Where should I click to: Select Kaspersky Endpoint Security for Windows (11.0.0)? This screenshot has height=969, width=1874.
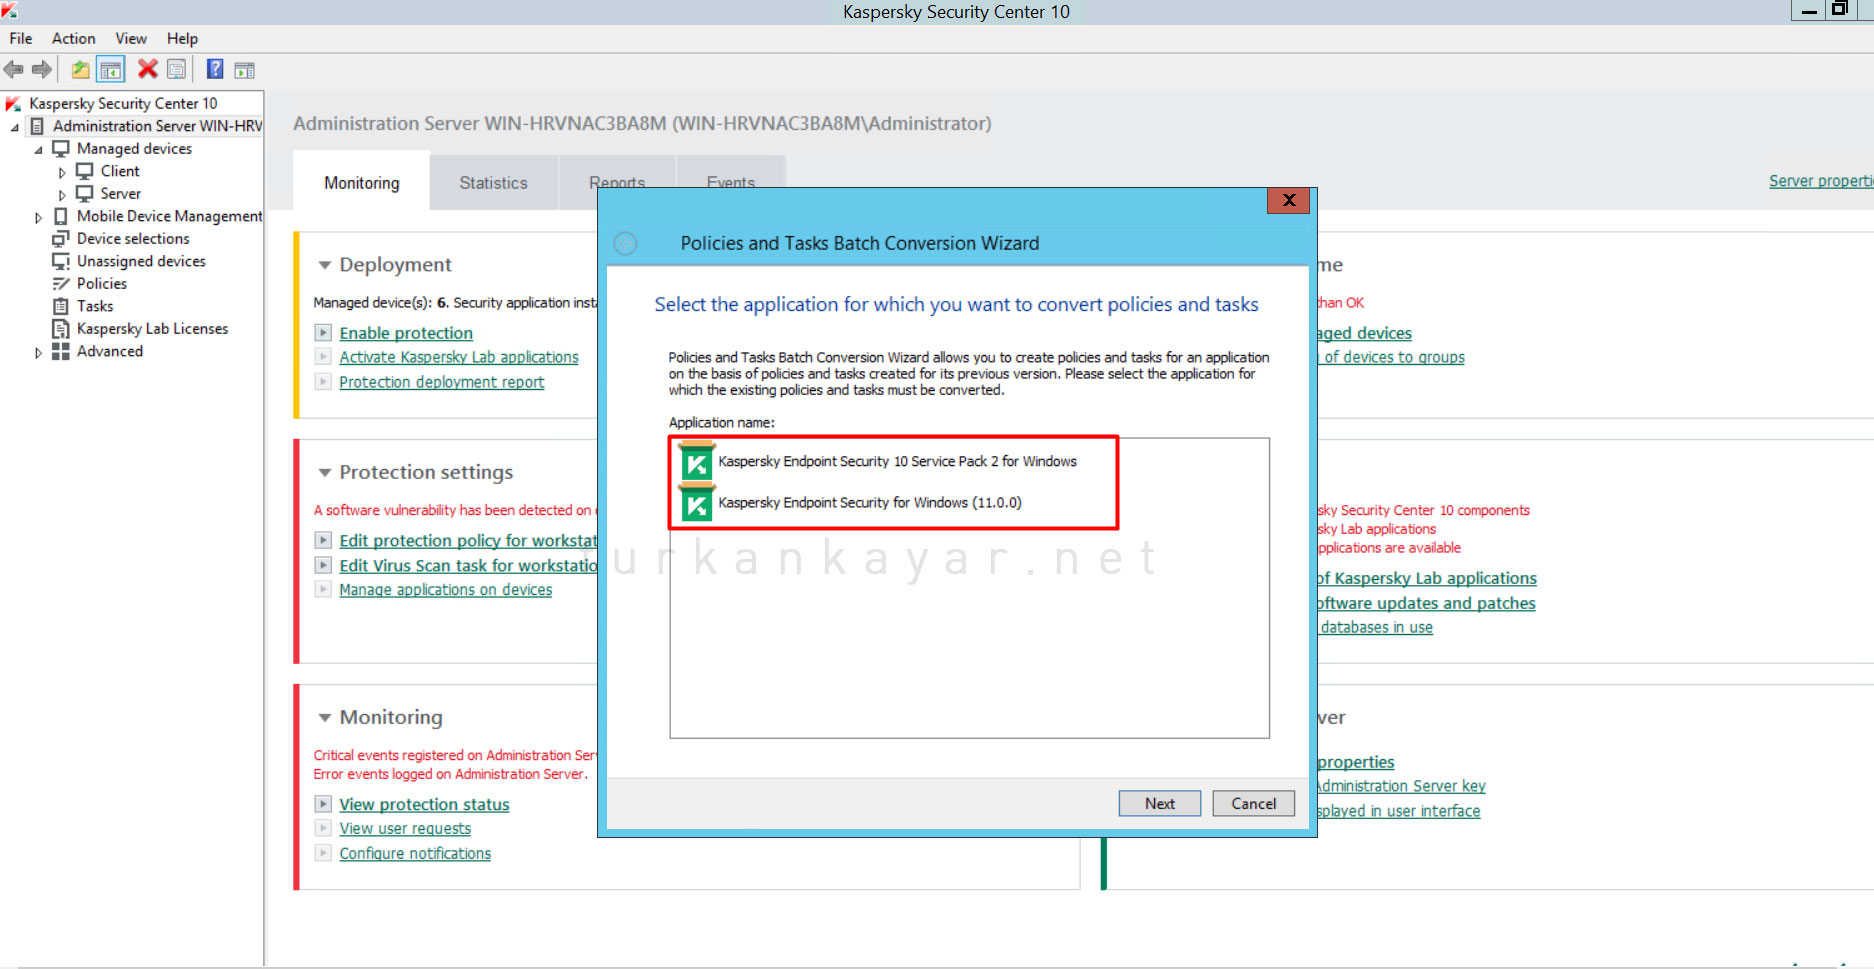coord(869,503)
